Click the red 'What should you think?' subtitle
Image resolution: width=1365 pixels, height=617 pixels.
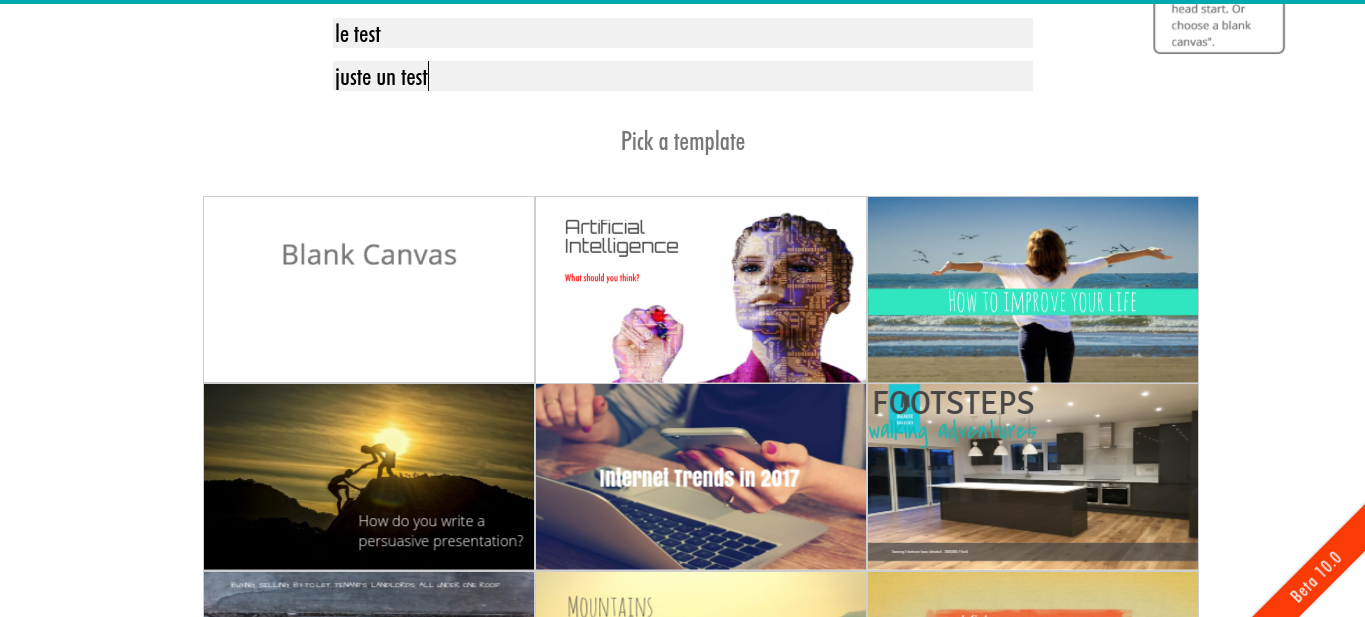click(x=602, y=278)
